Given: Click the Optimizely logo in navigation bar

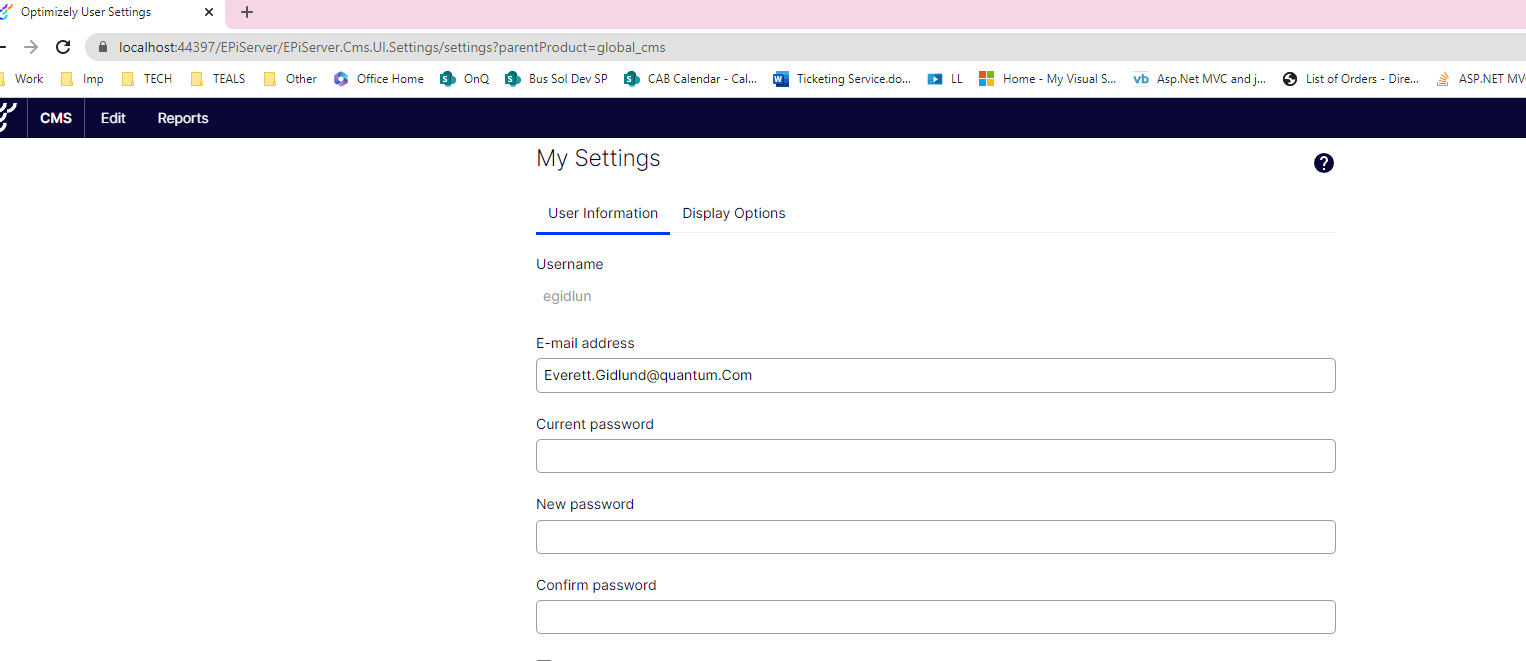Looking at the screenshot, I should (x=8, y=118).
